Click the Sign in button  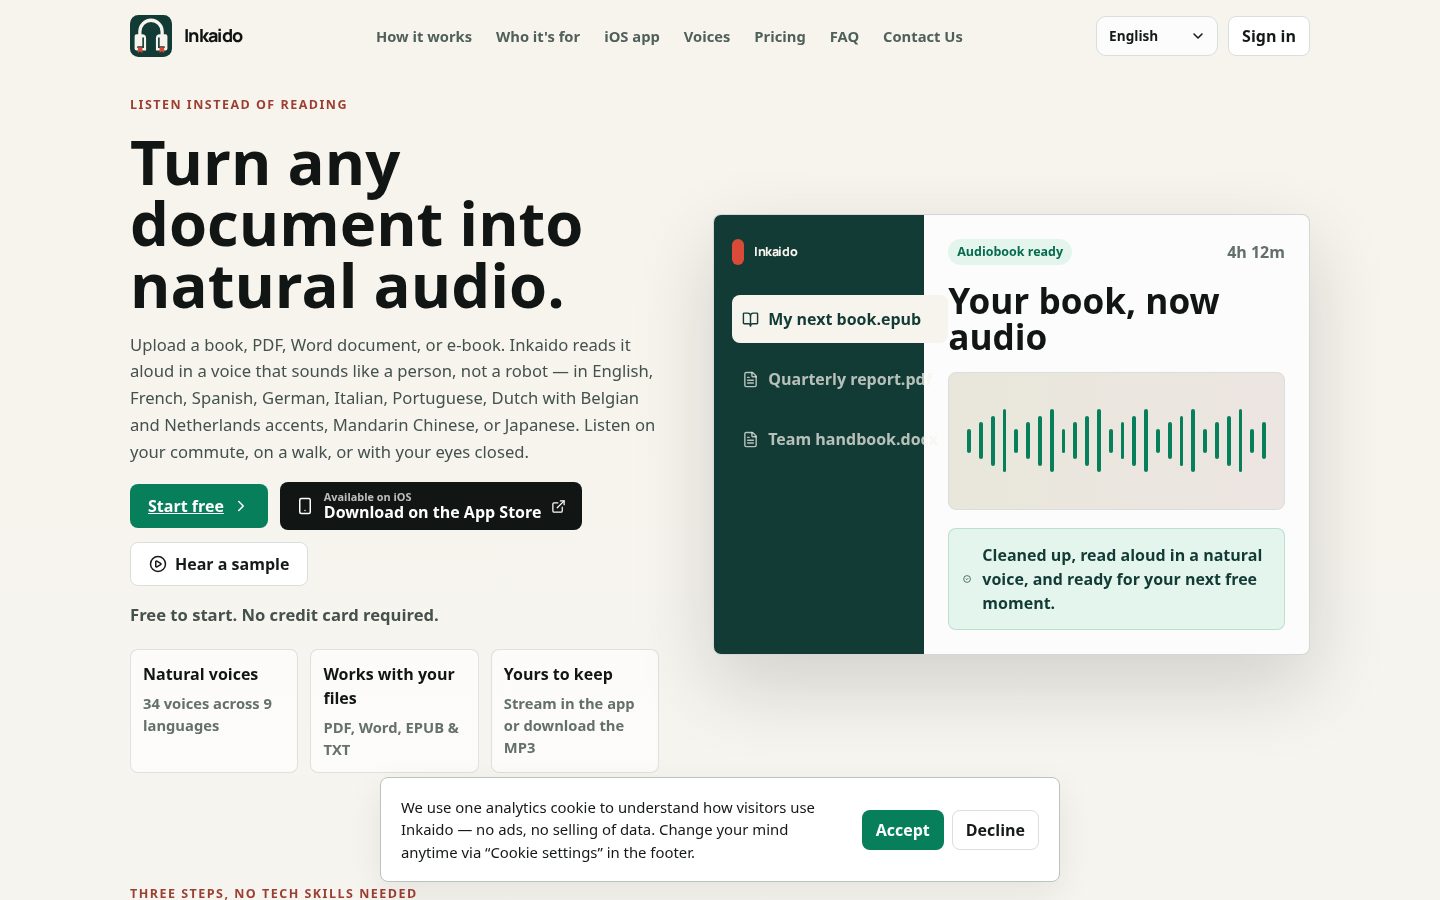coord(1268,36)
